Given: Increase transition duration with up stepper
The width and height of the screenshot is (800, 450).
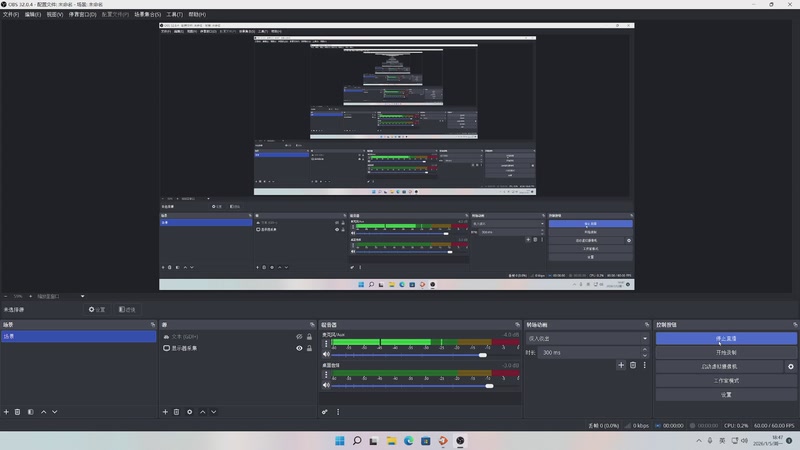Looking at the screenshot, I should (x=645, y=349).
